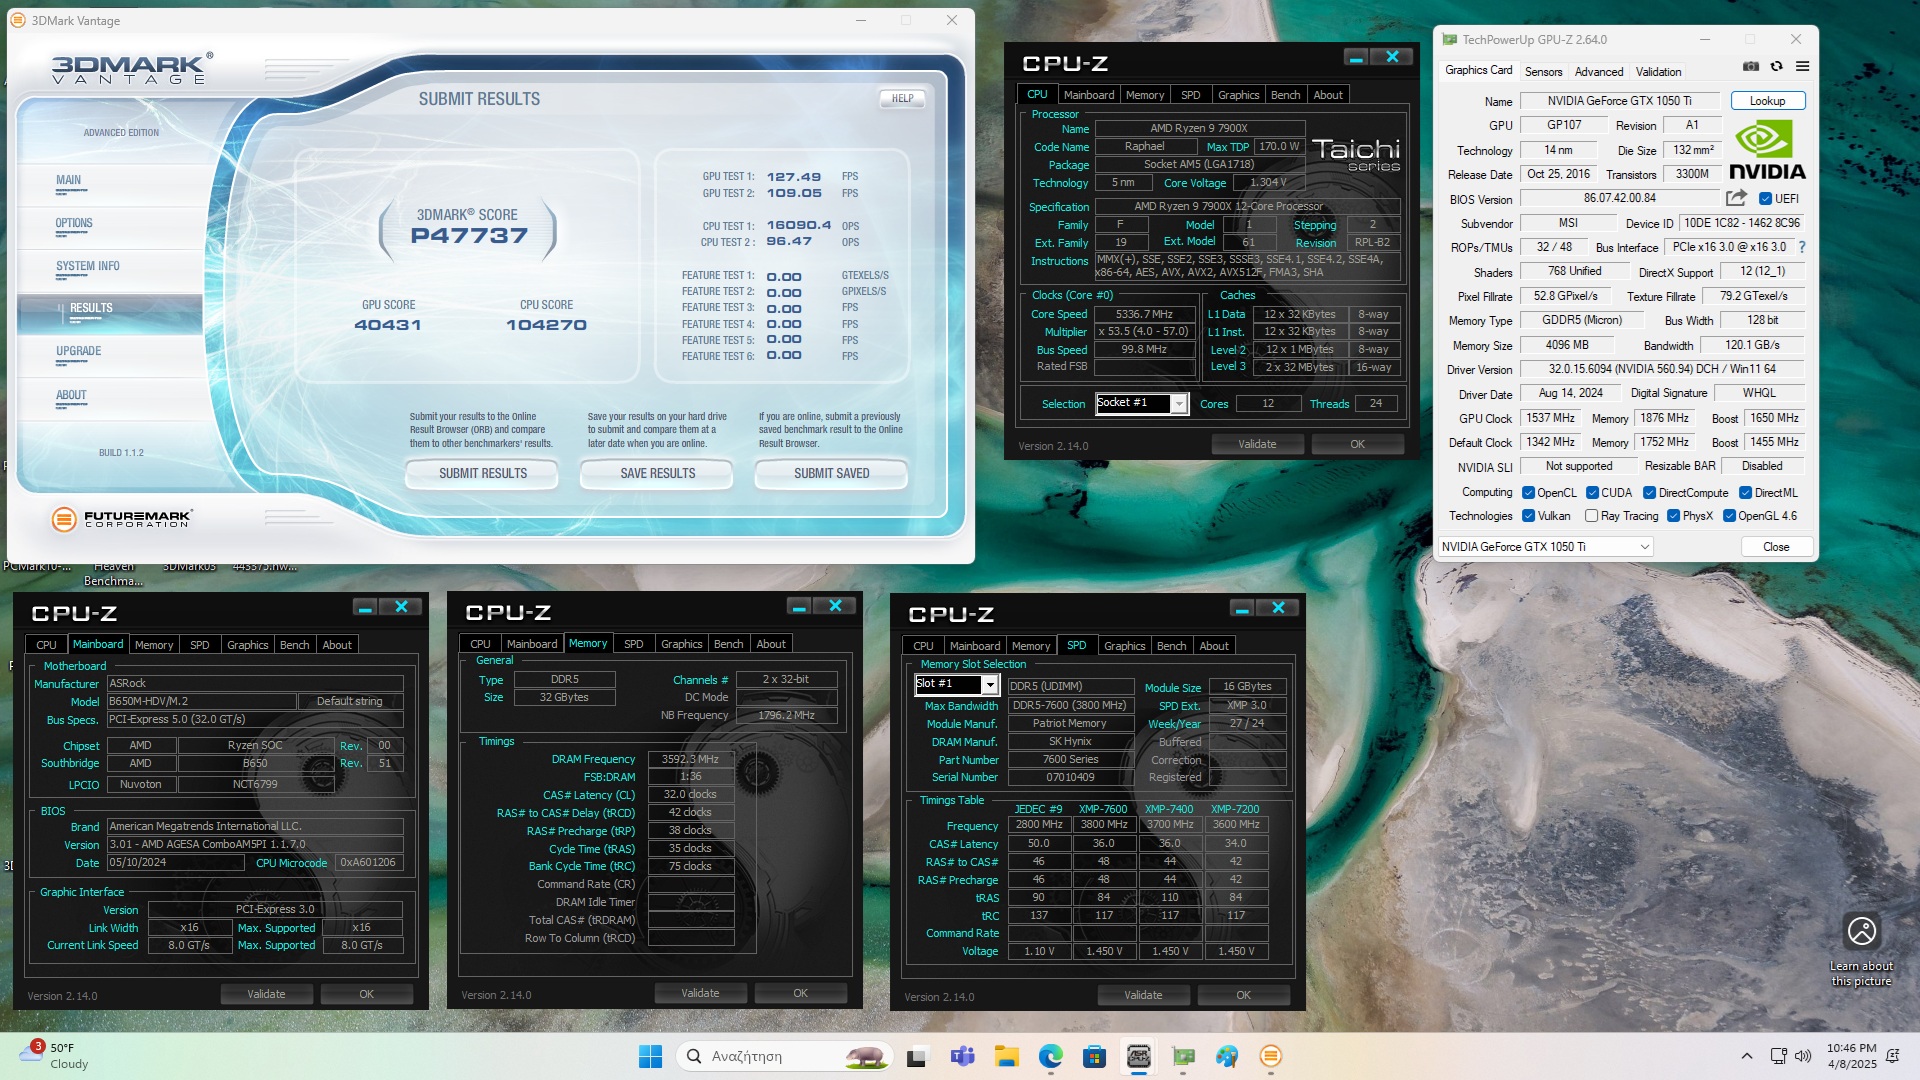The image size is (1920, 1080).
Task: Click the GPU-Z Name field NVIDIA GeForce GTX 1050 Ti
Action: pyautogui.click(x=1619, y=101)
